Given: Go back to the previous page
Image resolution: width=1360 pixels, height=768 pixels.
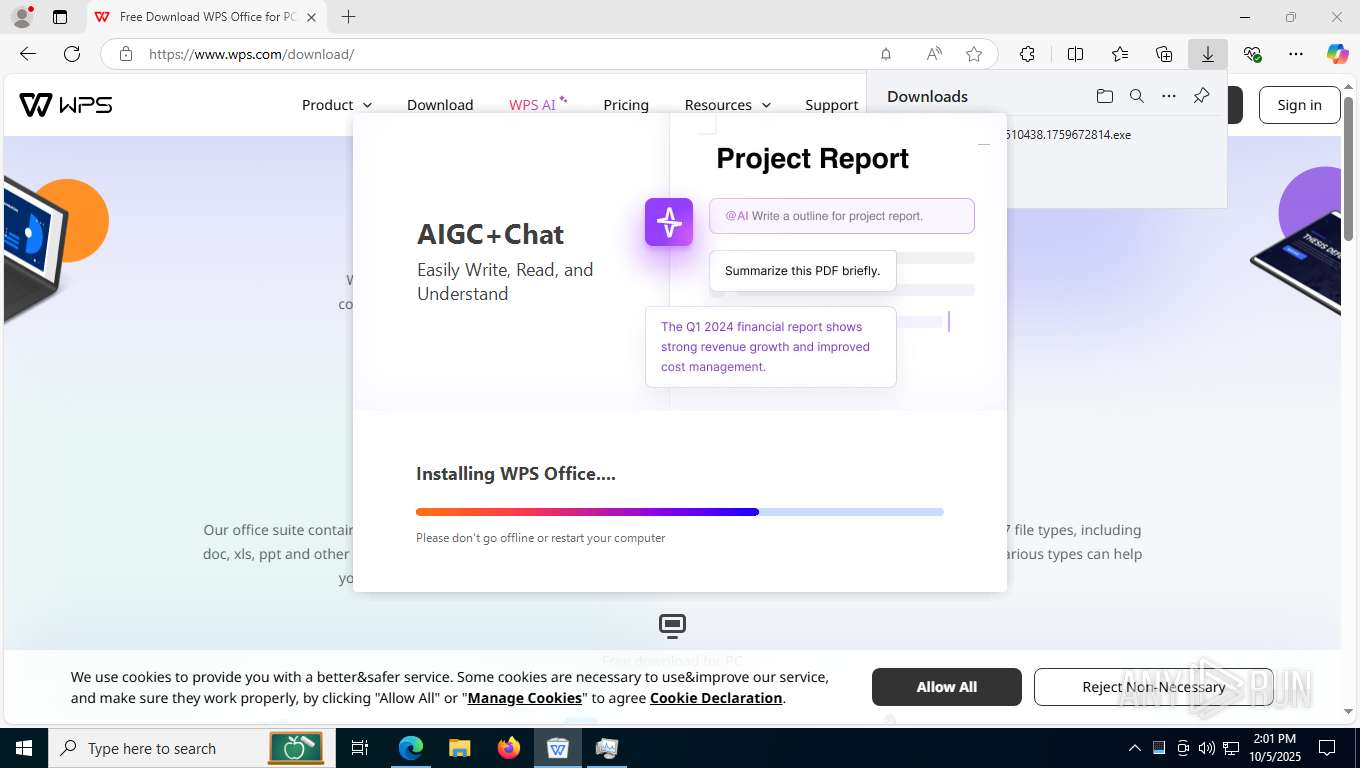Looking at the screenshot, I should tap(28, 54).
